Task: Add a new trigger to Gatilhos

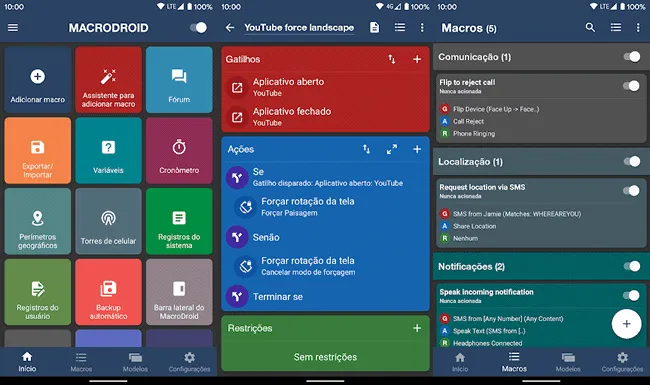Action: 417,59
